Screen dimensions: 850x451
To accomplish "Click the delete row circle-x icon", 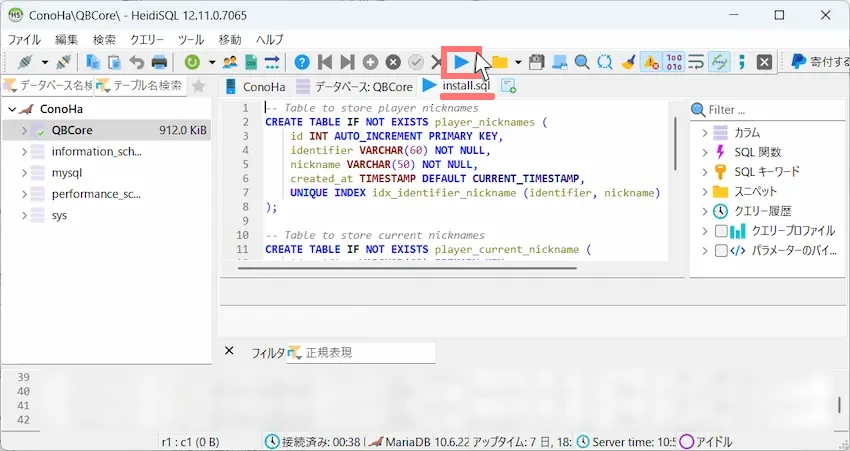I will pyautogui.click(x=393, y=62).
